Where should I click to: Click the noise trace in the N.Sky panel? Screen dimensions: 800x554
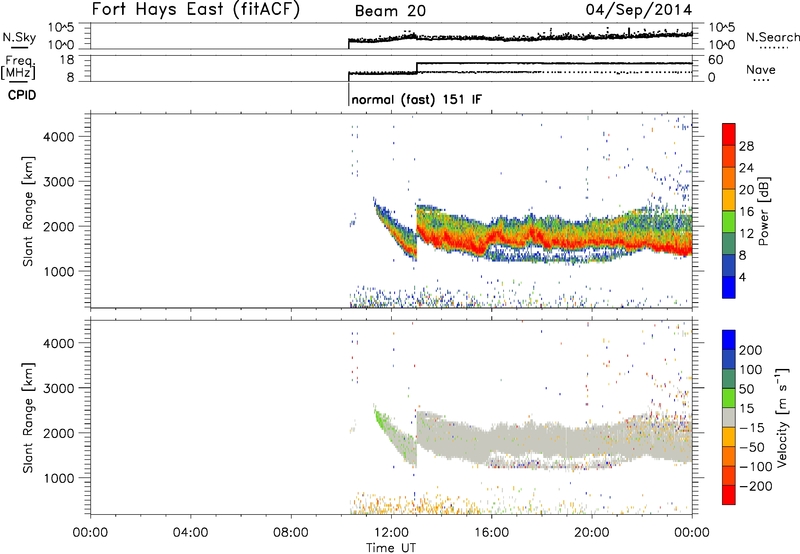coord(520,37)
